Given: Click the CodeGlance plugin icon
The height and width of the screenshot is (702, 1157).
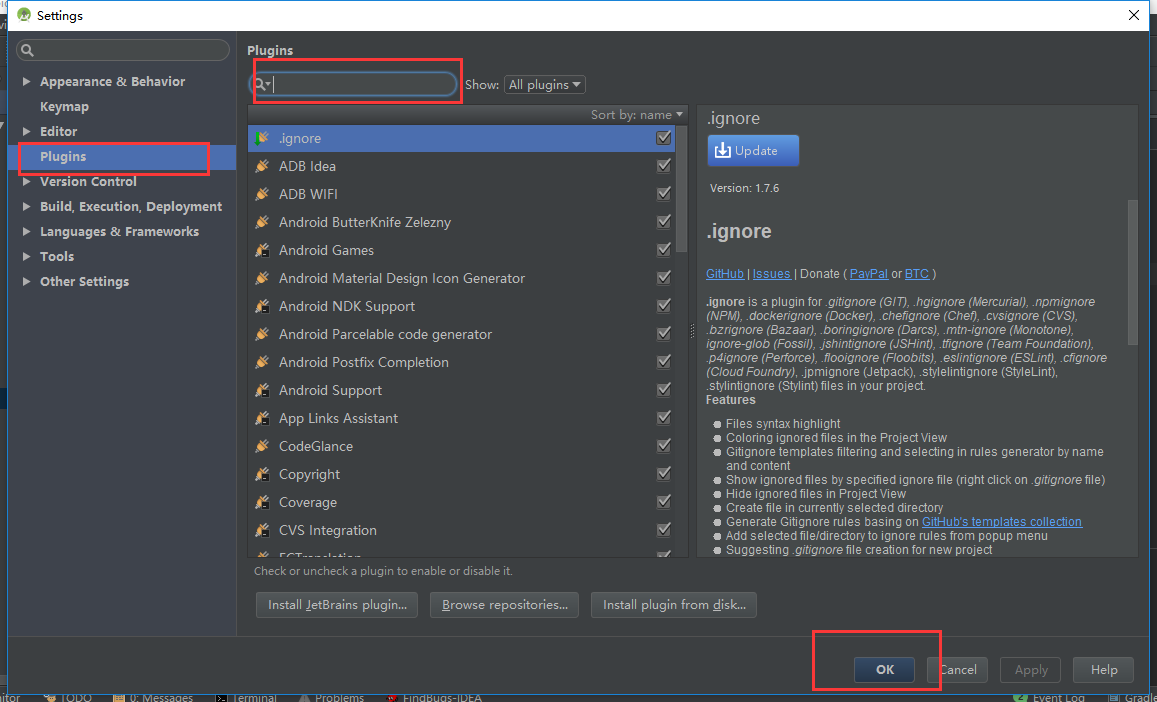Looking at the screenshot, I should [x=261, y=447].
